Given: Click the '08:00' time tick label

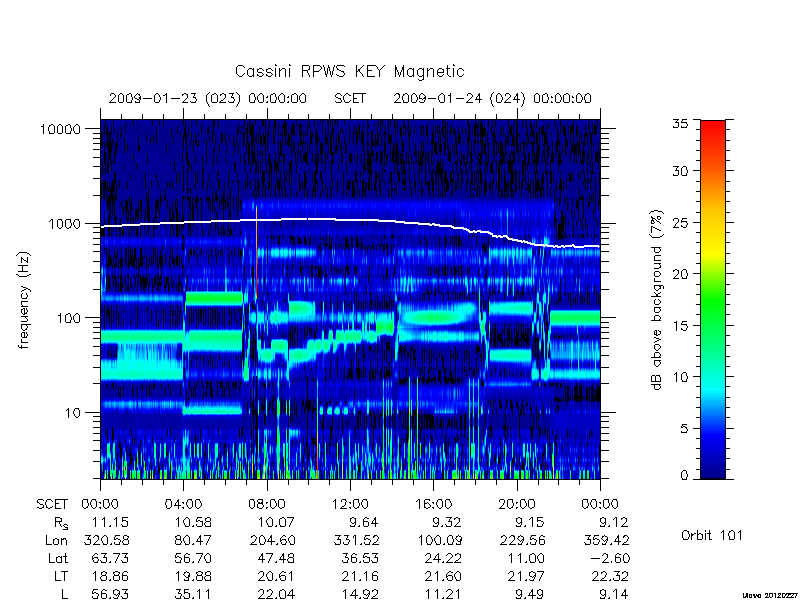Looking at the screenshot, I should click(x=266, y=505).
